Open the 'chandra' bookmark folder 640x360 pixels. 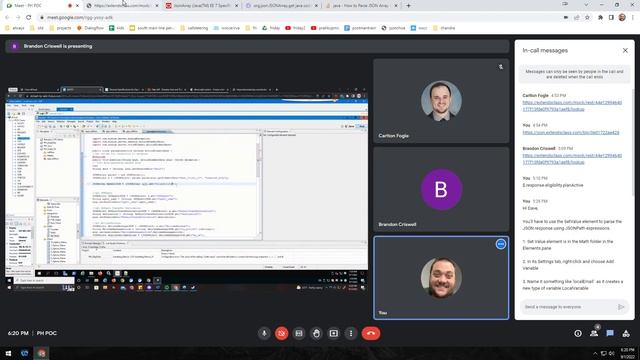coord(444,28)
